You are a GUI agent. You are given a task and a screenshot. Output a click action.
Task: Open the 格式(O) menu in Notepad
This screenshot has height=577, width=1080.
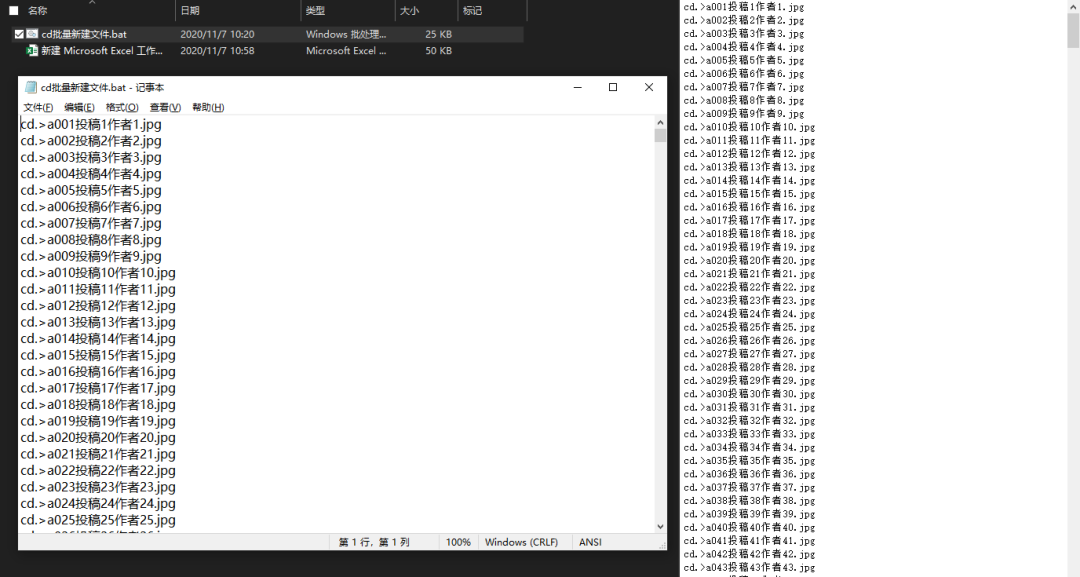[122, 107]
